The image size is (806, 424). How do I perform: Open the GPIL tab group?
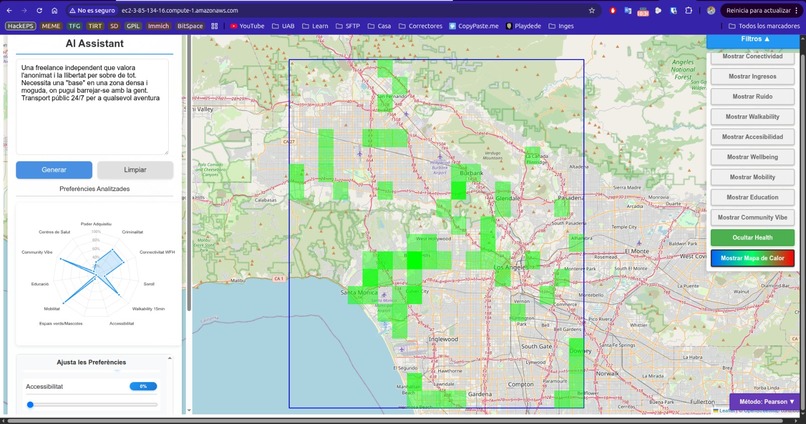133,26
